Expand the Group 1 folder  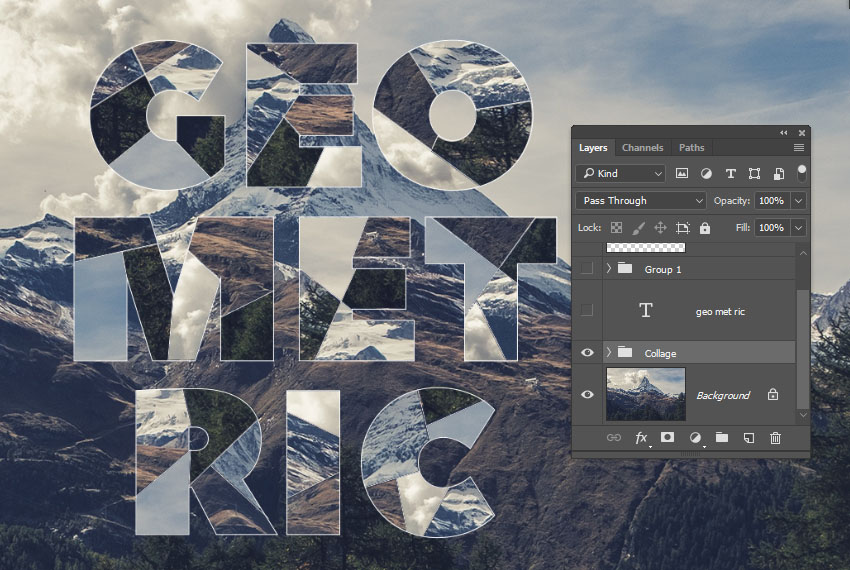pyautogui.click(x=609, y=269)
